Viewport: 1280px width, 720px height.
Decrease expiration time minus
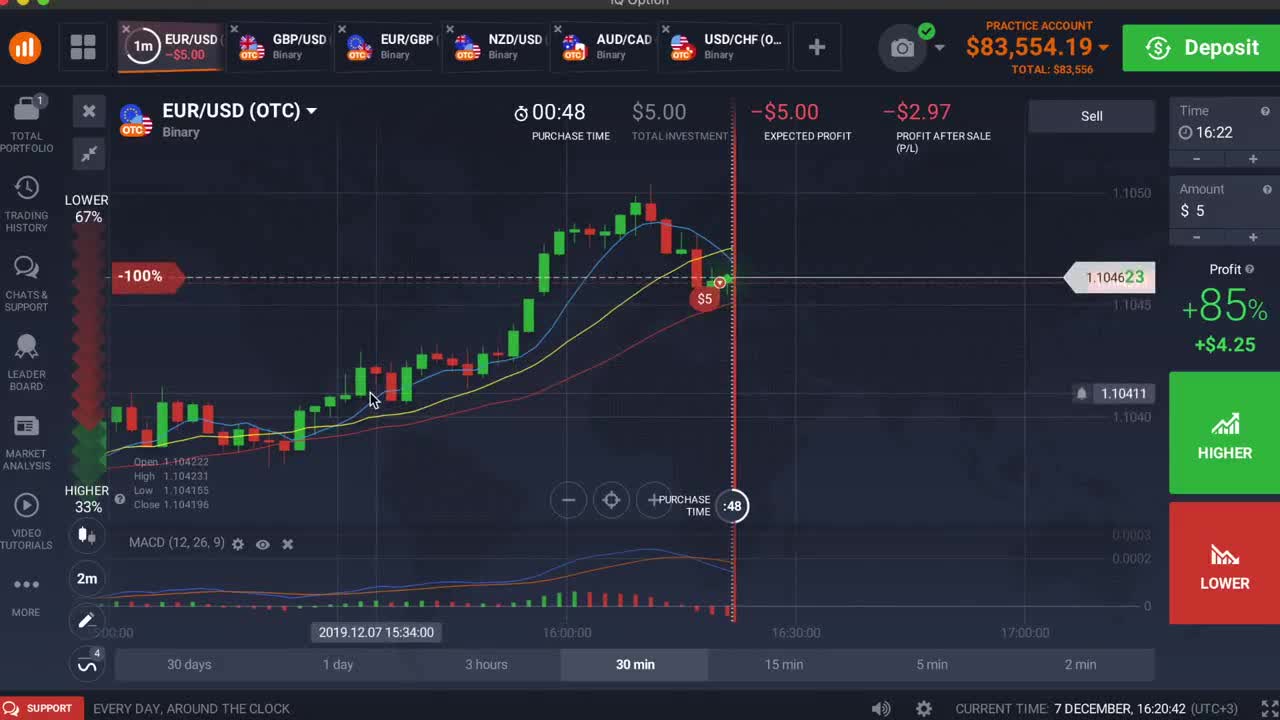(x=1197, y=159)
